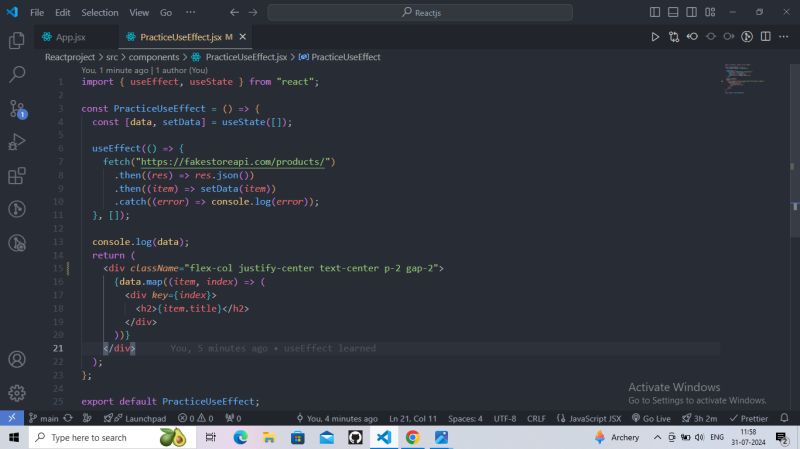Click Reactproject in the breadcrumb
800x449 pixels.
(x=70, y=57)
